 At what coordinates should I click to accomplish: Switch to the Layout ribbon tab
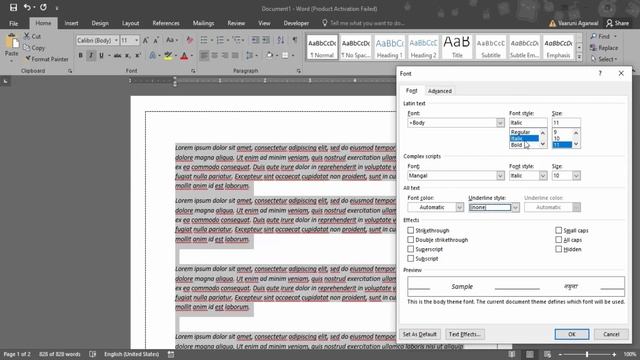coord(131,23)
